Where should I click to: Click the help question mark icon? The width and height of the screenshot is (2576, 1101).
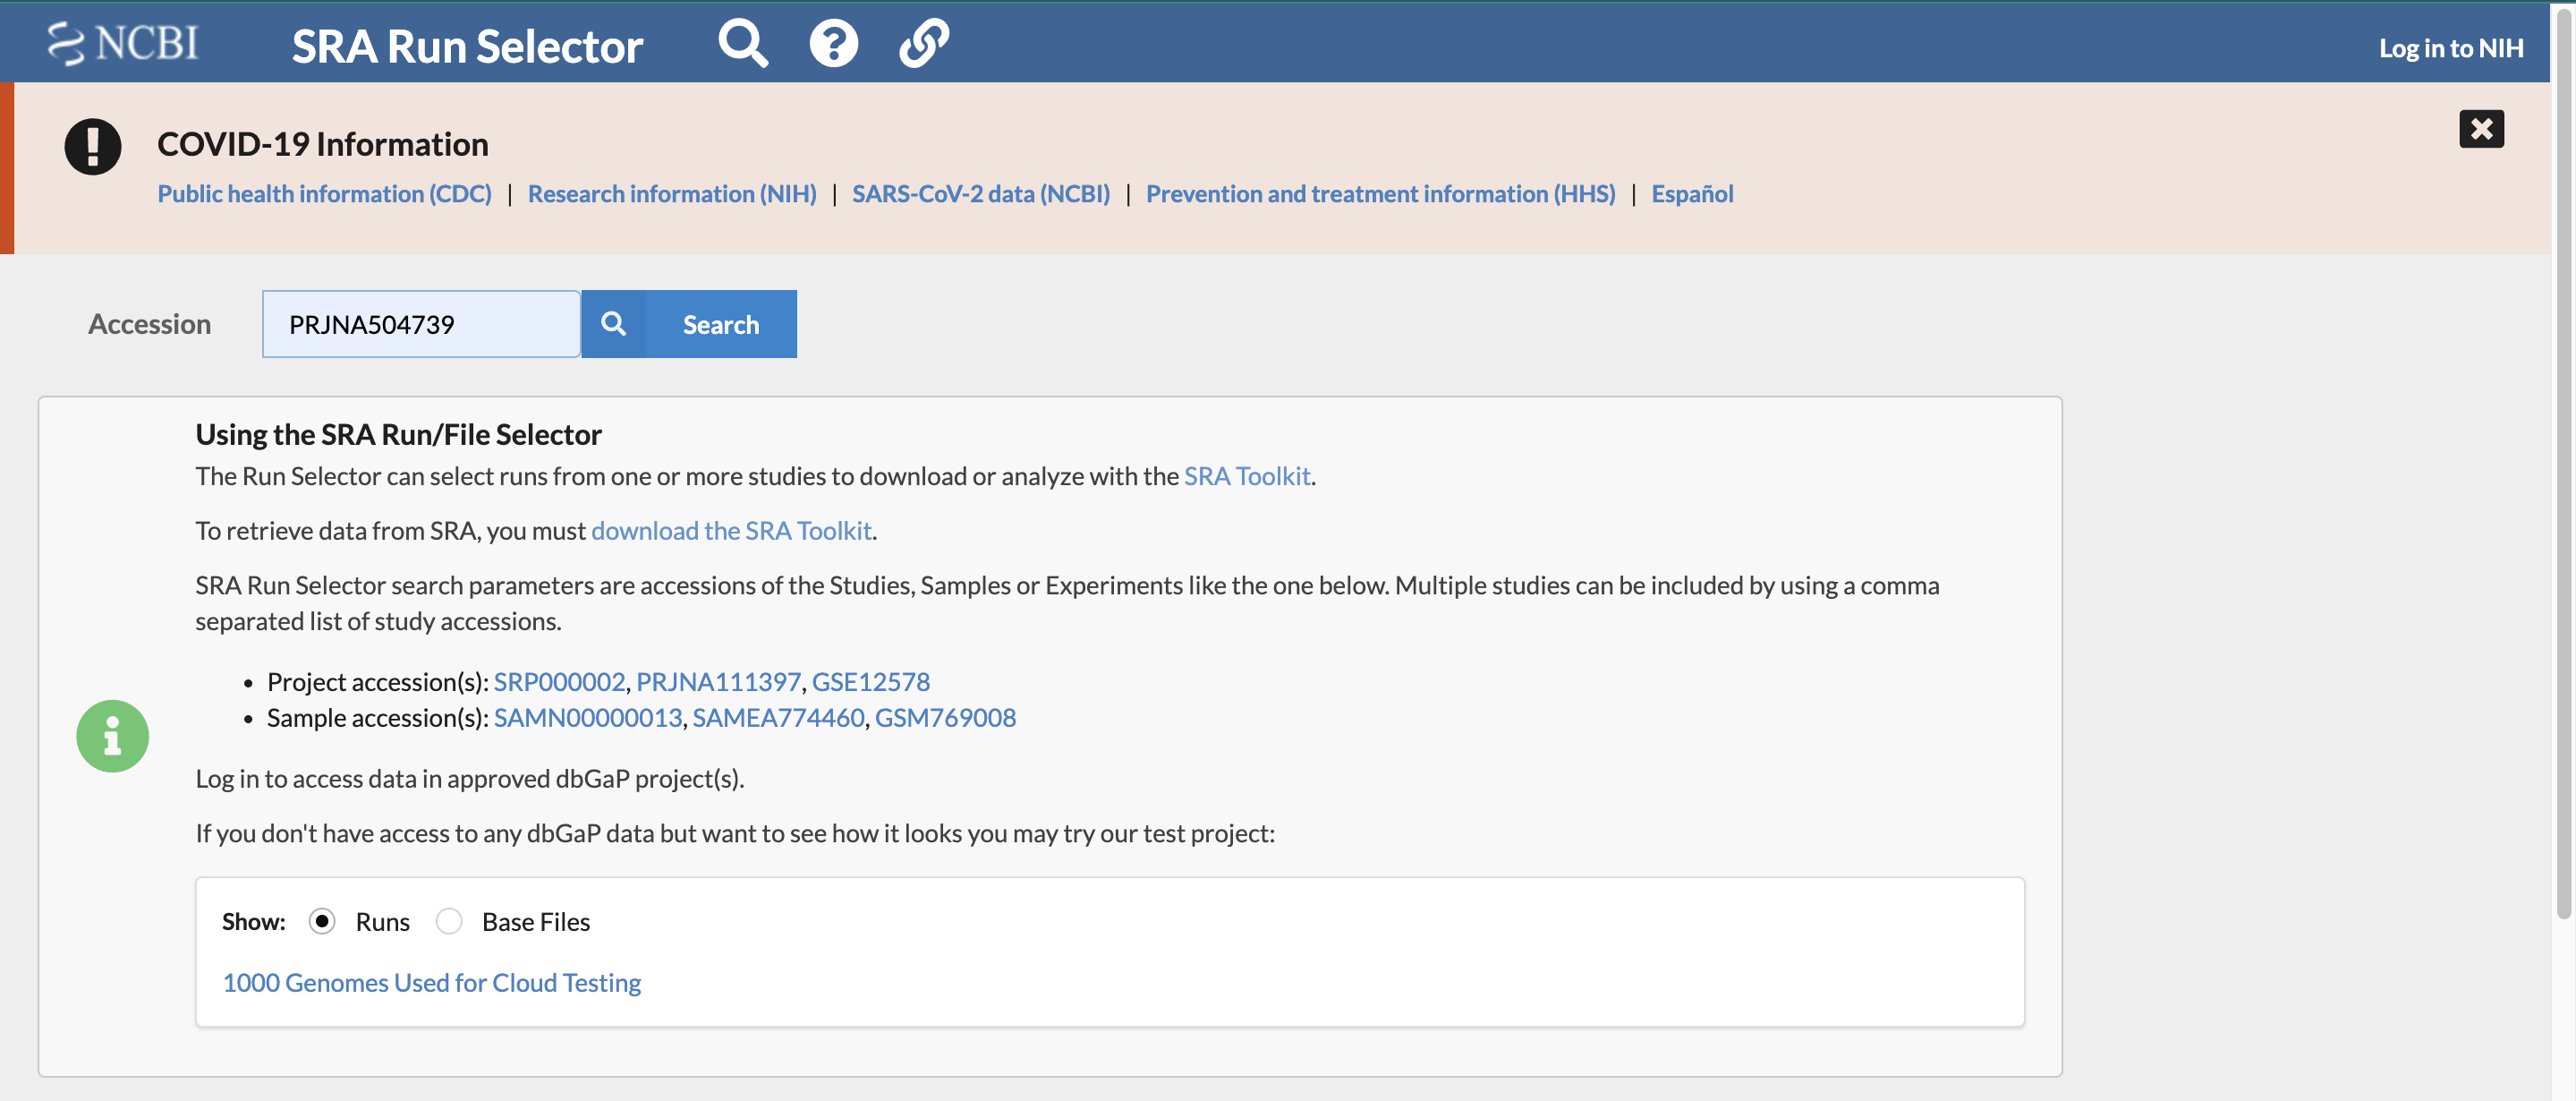click(833, 41)
